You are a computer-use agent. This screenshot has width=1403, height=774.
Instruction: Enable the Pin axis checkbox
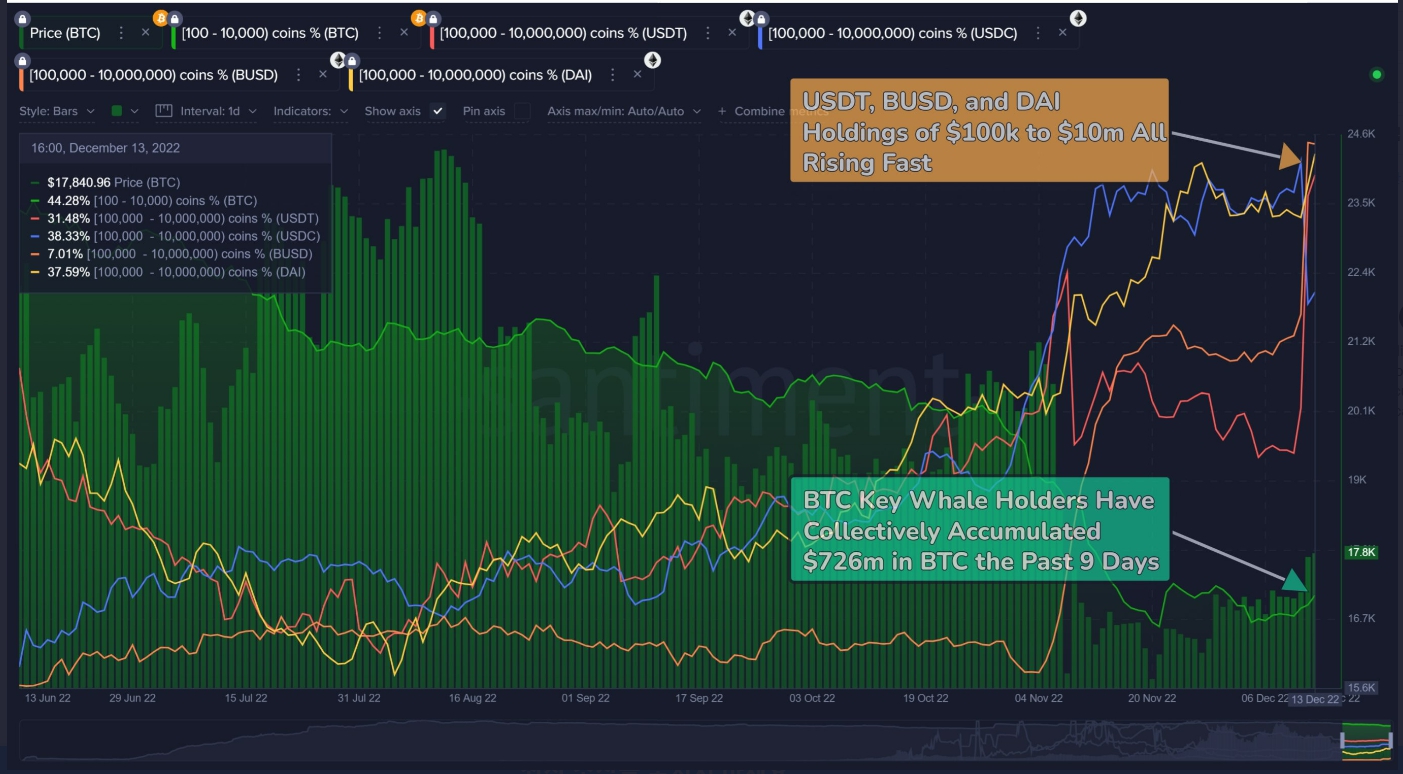click(x=523, y=110)
